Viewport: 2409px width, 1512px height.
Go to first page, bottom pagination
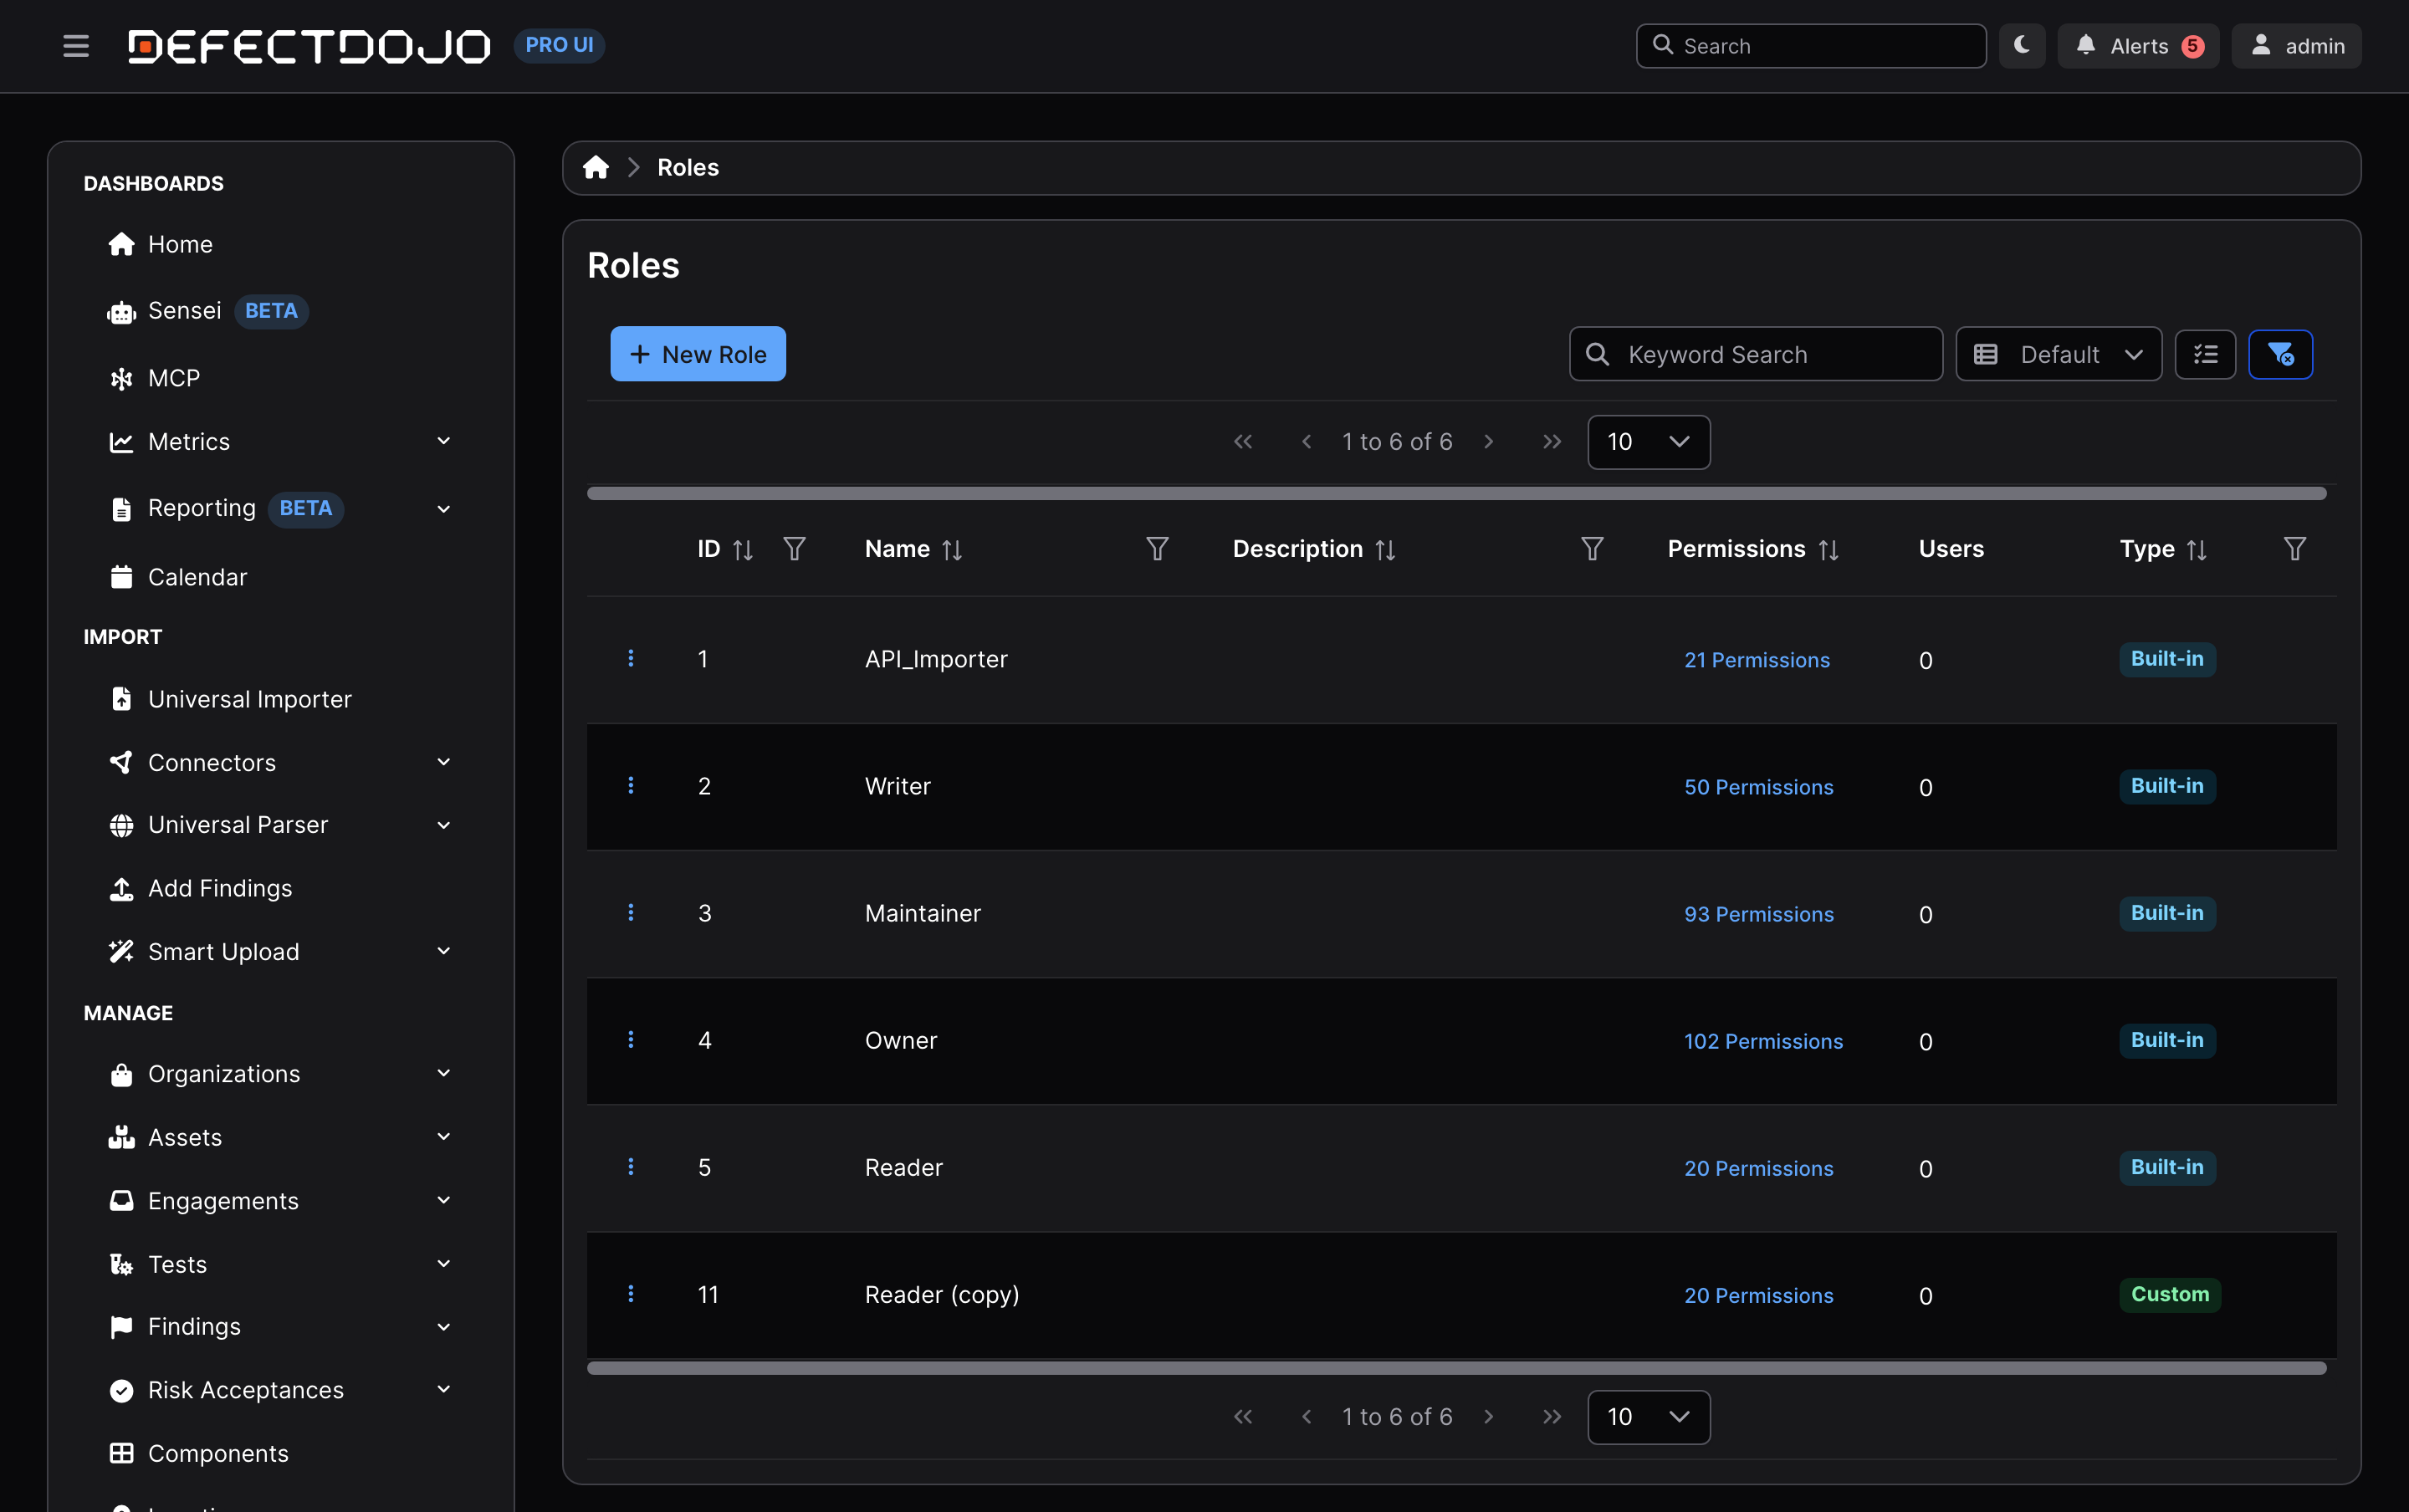click(x=1243, y=1417)
